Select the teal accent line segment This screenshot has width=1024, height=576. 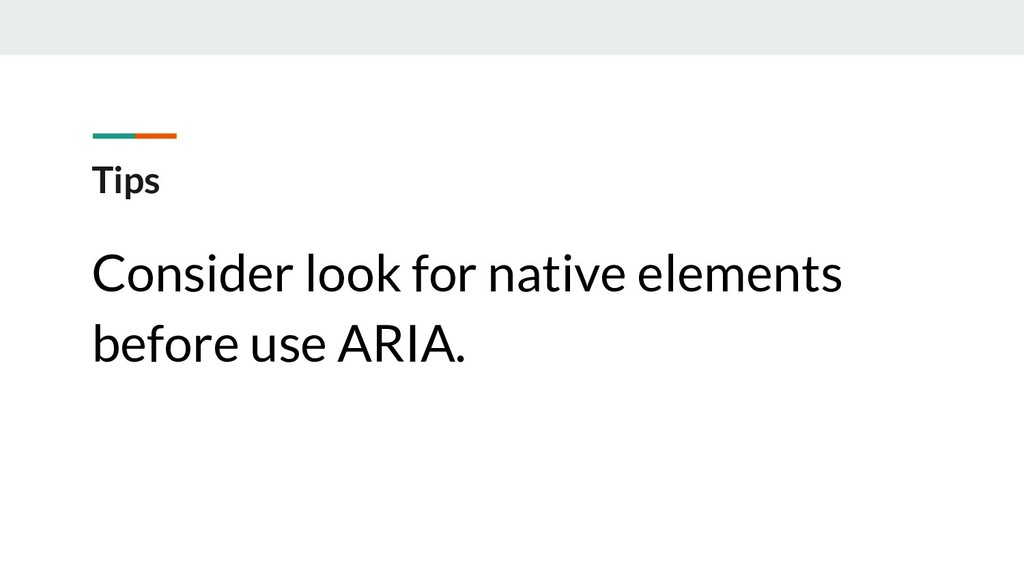pyautogui.click(x=114, y=136)
